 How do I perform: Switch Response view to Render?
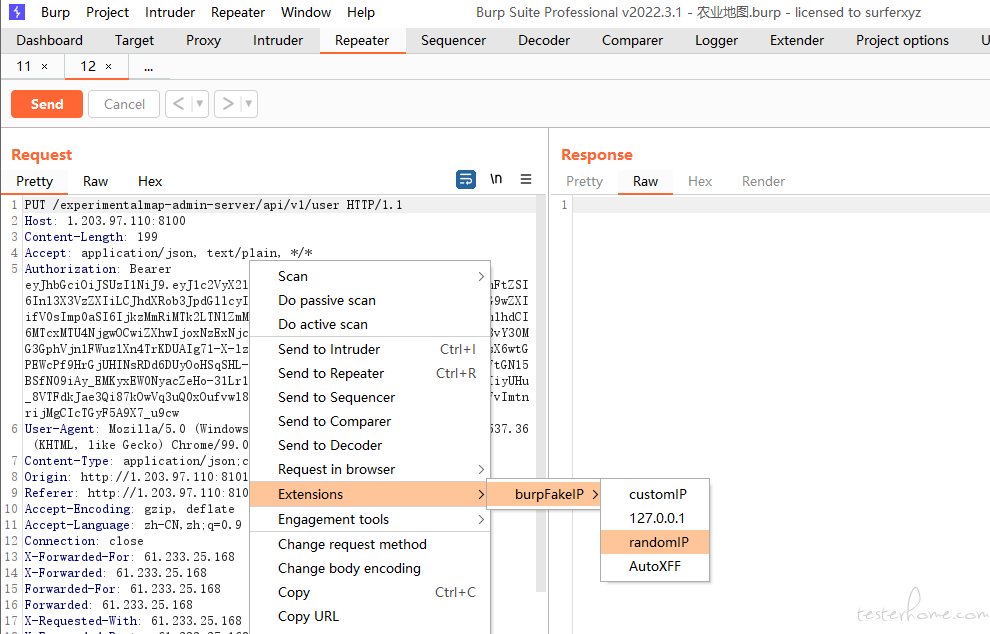tap(763, 181)
